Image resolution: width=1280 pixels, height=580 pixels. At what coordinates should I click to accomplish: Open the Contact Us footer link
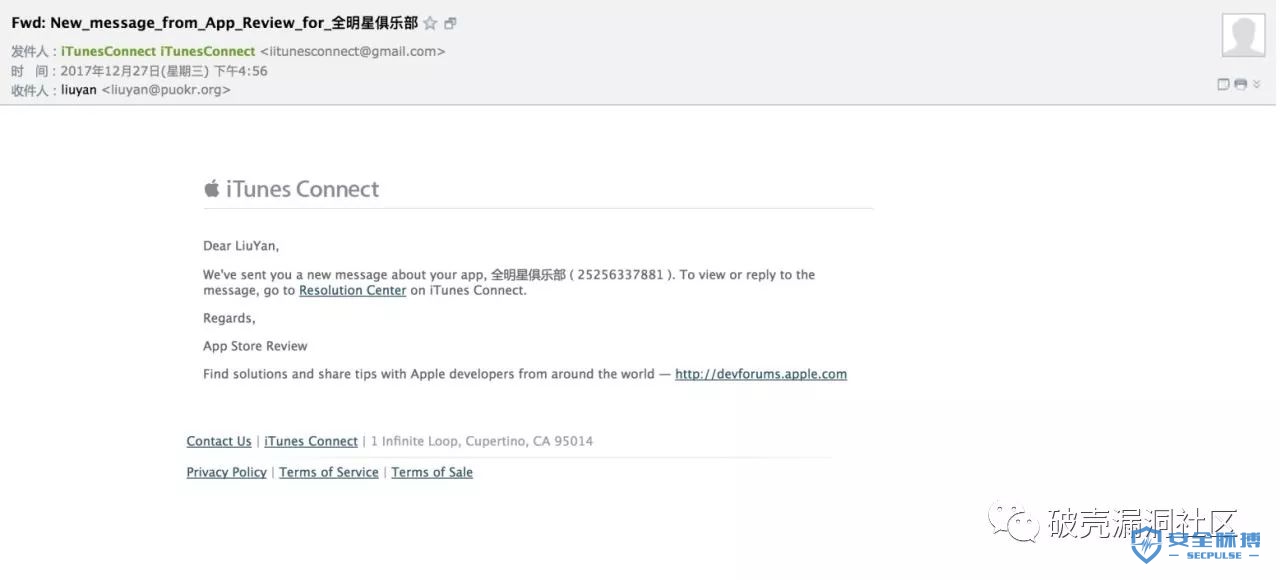click(x=219, y=441)
